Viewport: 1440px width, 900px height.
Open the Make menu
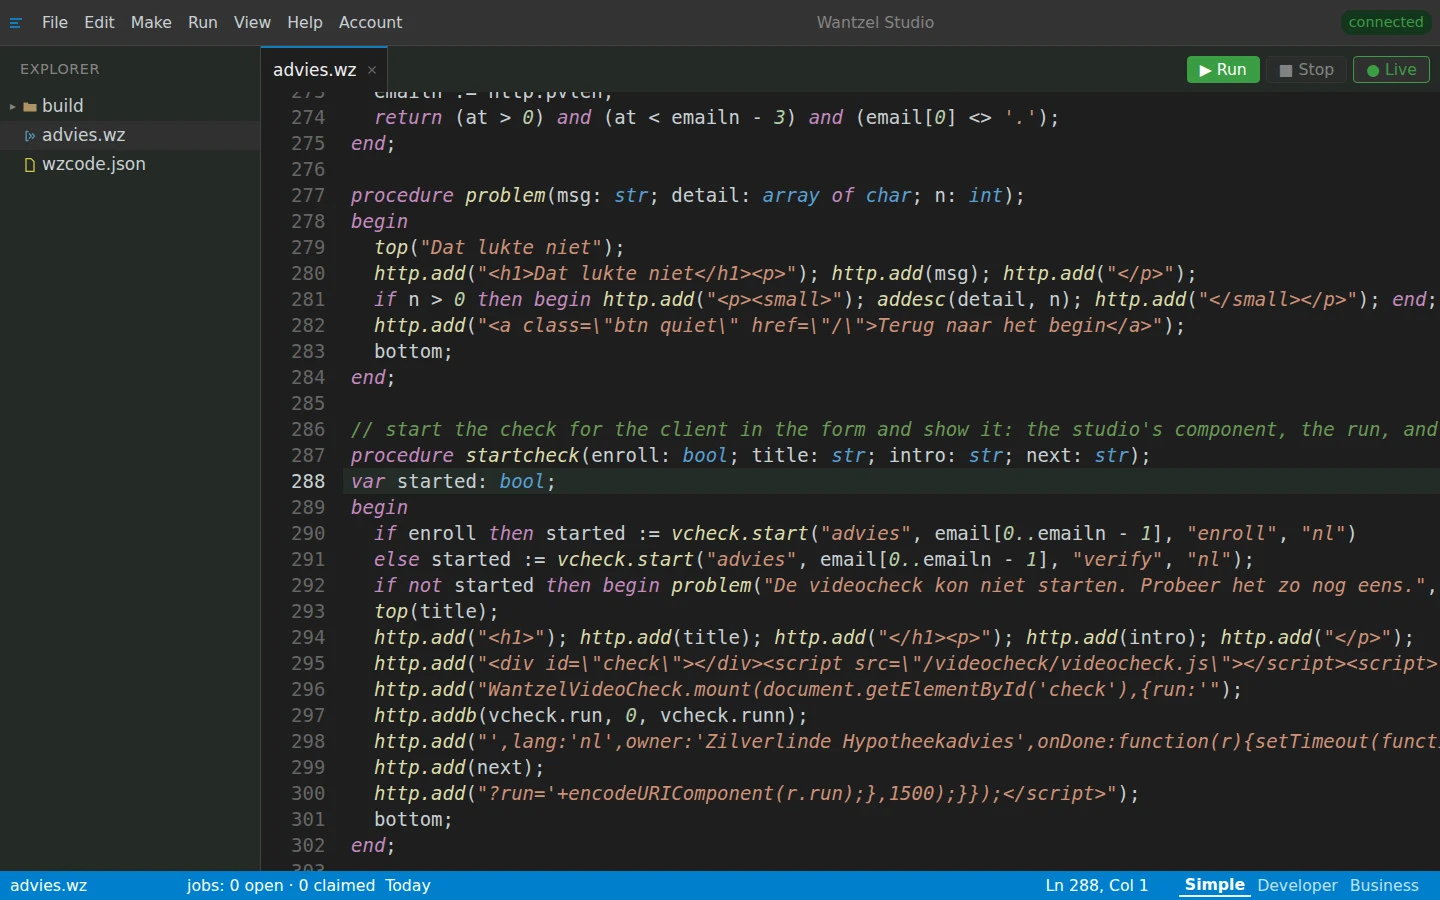[151, 22]
